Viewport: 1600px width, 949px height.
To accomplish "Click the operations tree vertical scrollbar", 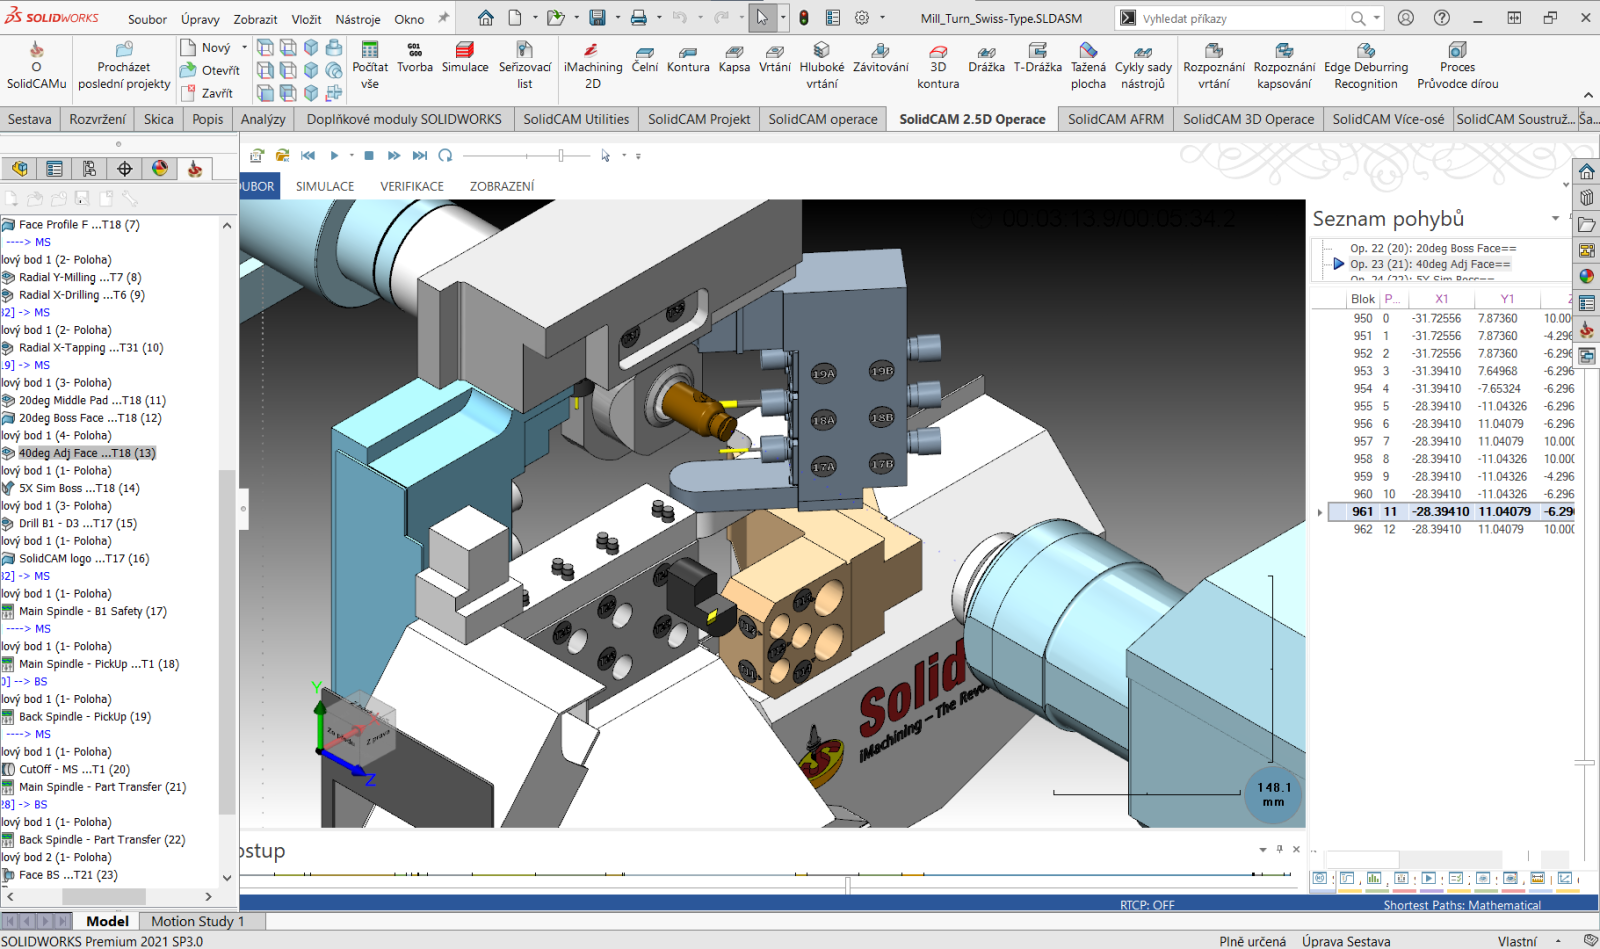I will (227, 640).
